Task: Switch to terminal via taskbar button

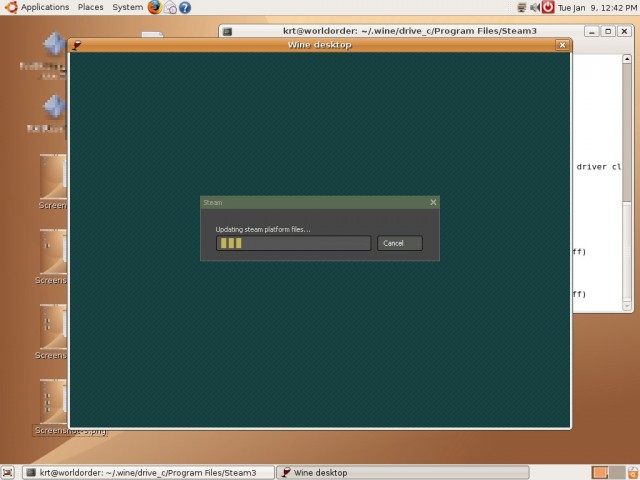Action: coord(148,473)
